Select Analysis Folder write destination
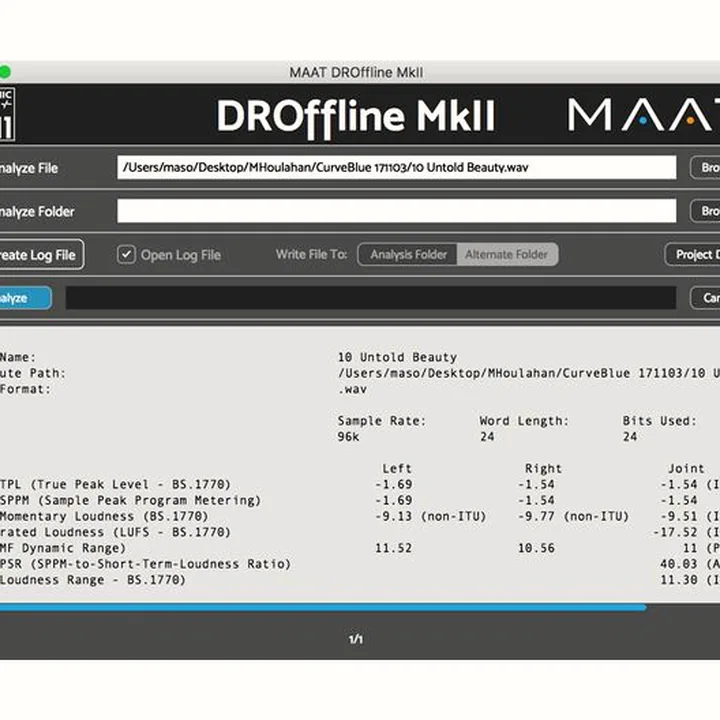720x720 pixels. (x=408, y=254)
